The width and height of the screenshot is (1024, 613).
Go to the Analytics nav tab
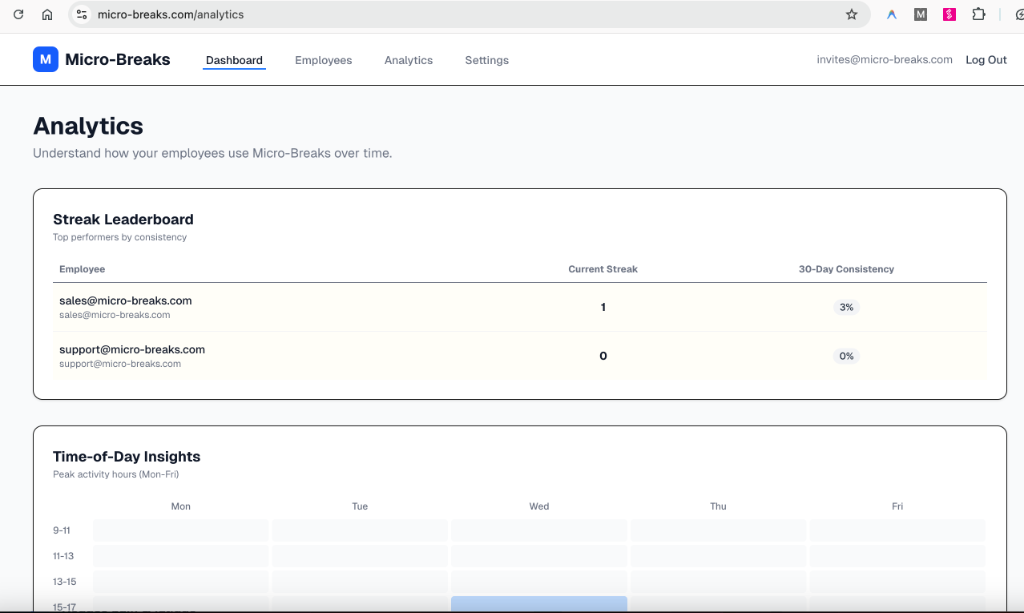point(408,60)
